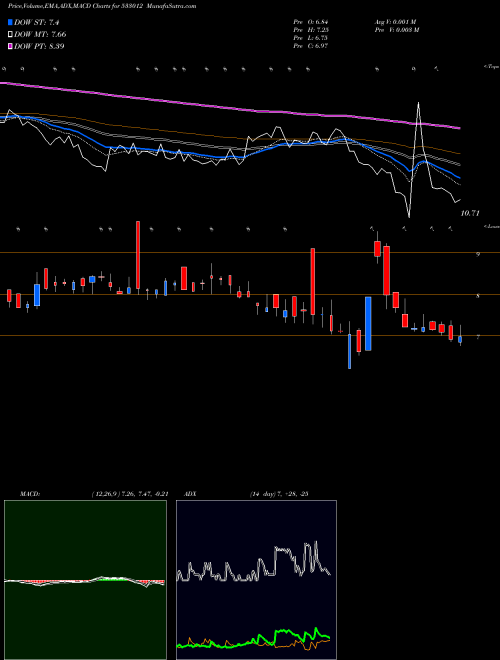Image resolution: width=500 pixels, height=660 pixels.
Task: Click the ADX values '(14 day) 7, +28, -25'
Action: tap(279, 494)
